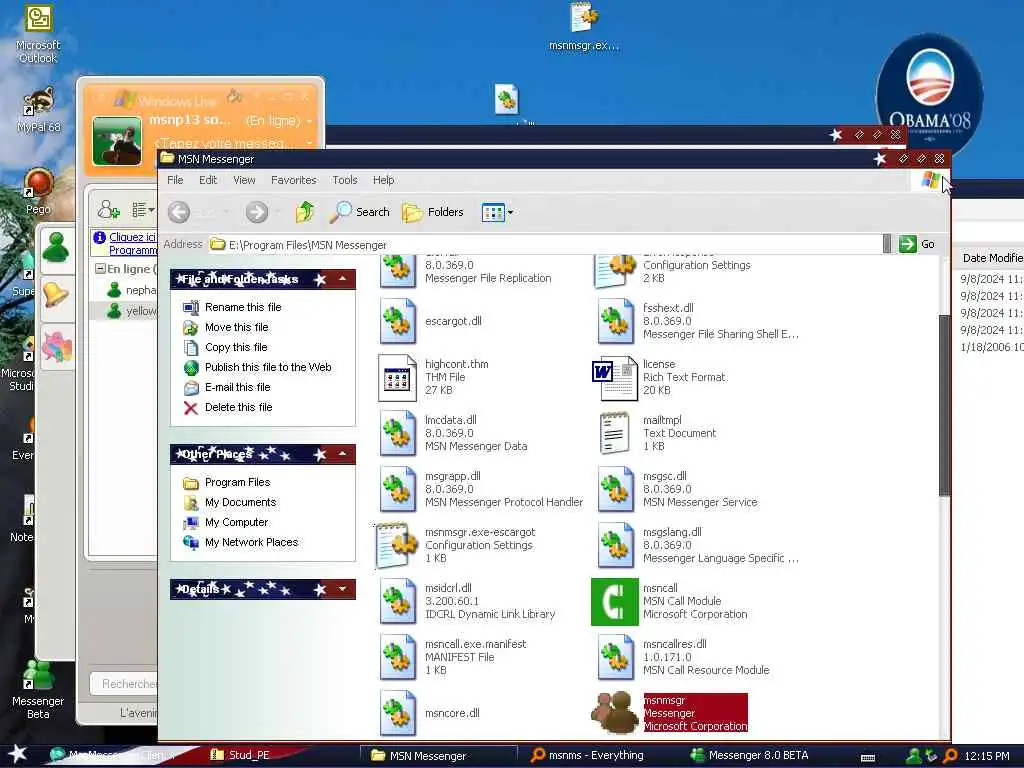Open the msnp13 status dropdown in Messenger
This screenshot has height=768, width=1024.
[279, 121]
